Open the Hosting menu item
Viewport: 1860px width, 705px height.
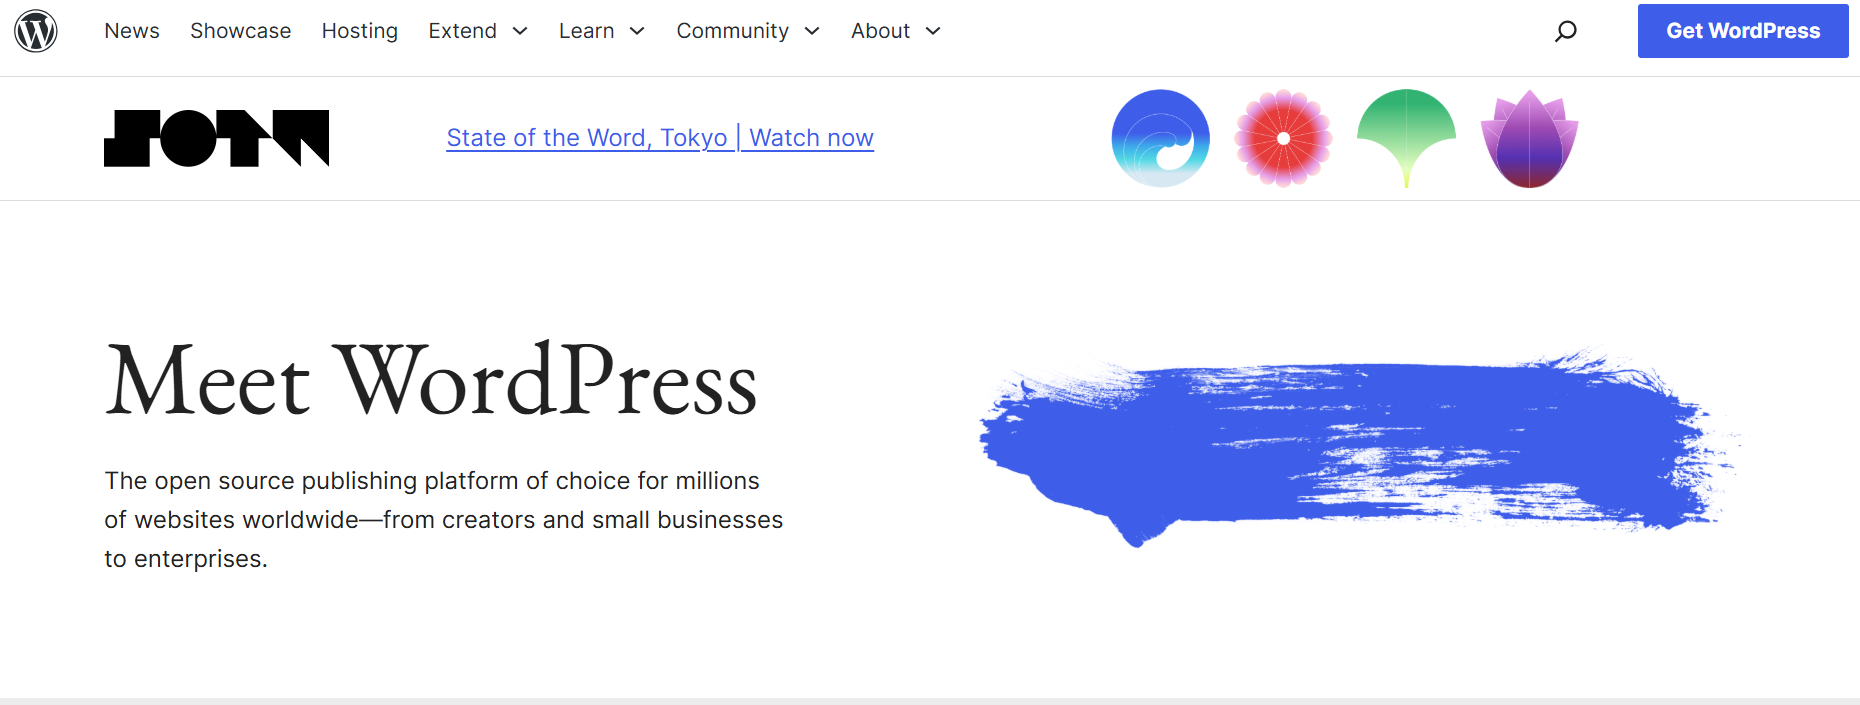[360, 31]
